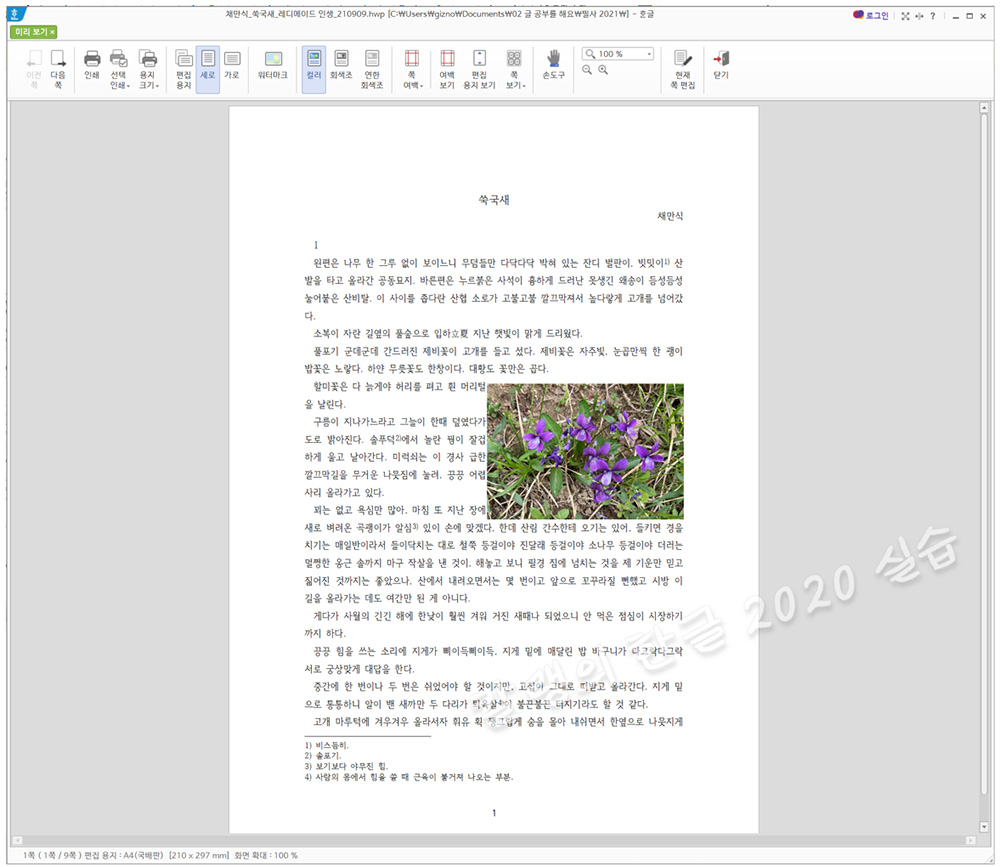Click the document title 쑥국새
Image resolution: width=1000 pixels, height=867 pixels.
(494, 200)
